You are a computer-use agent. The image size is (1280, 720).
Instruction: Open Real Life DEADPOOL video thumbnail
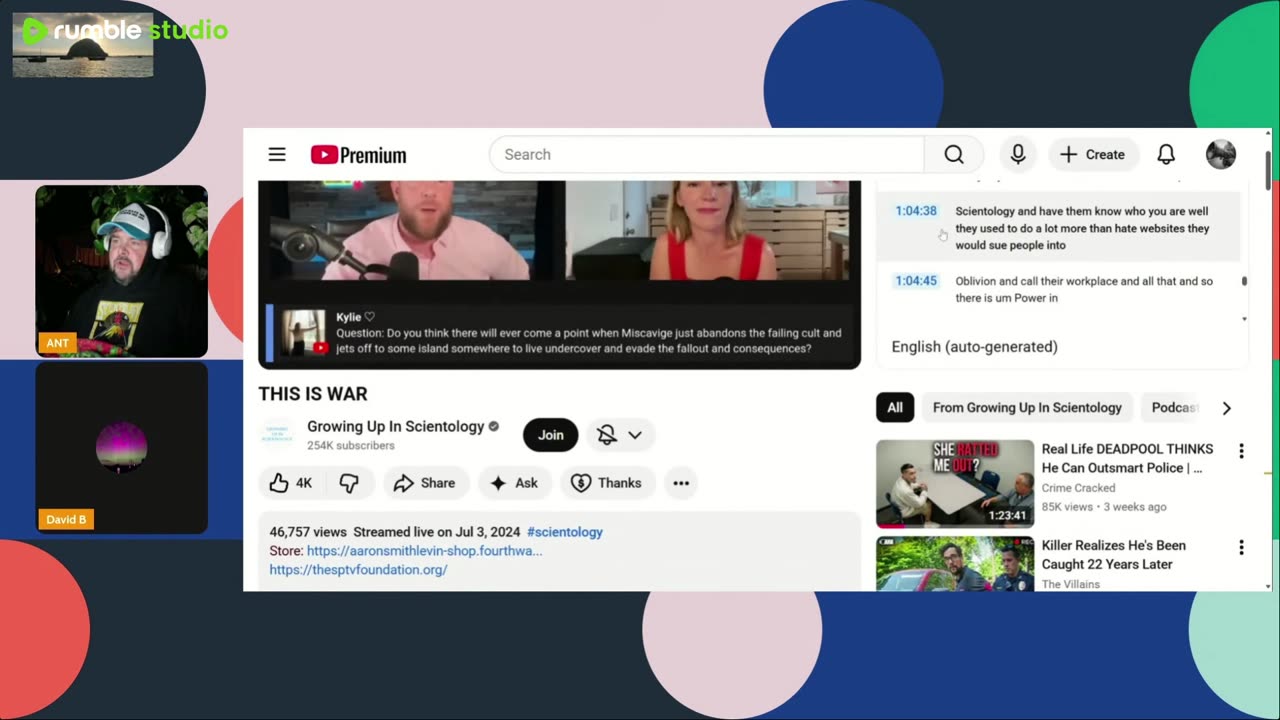point(955,484)
